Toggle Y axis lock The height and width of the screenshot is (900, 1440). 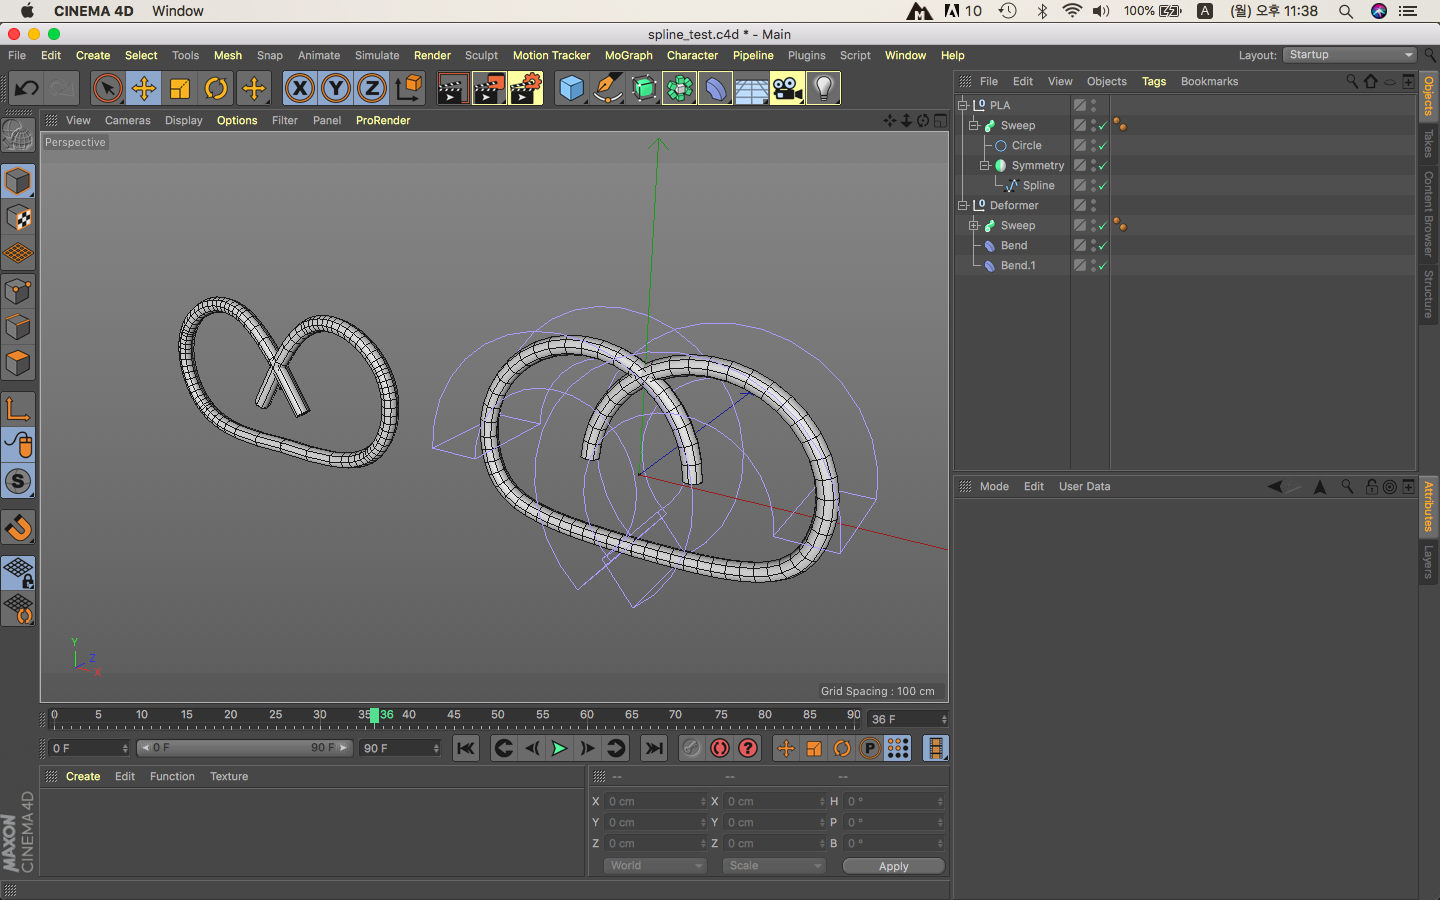[336, 88]
